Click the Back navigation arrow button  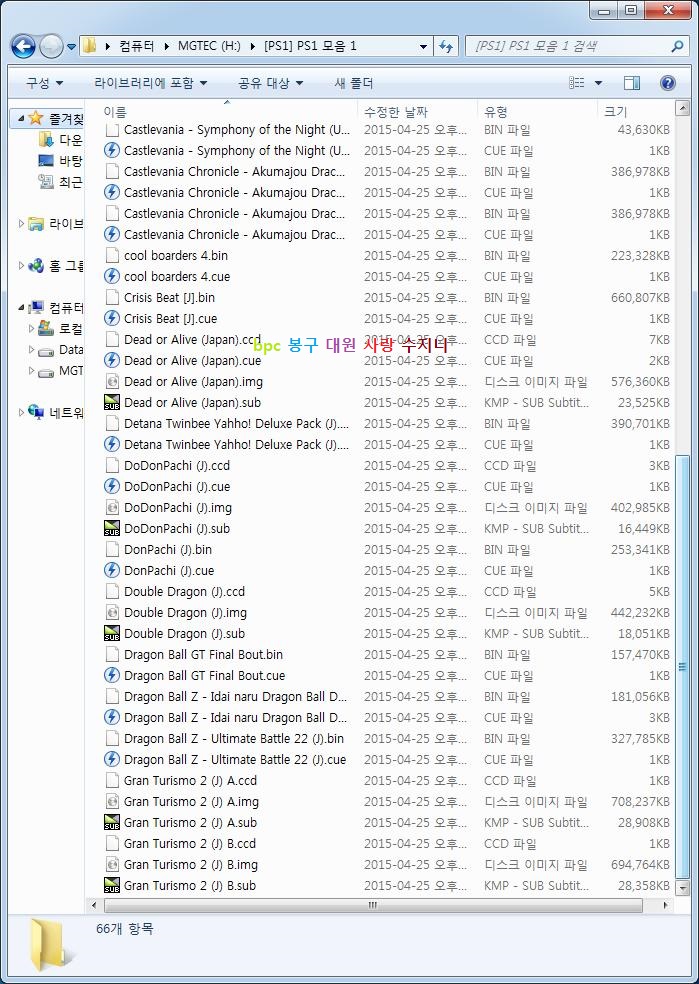tap(23, 46)
